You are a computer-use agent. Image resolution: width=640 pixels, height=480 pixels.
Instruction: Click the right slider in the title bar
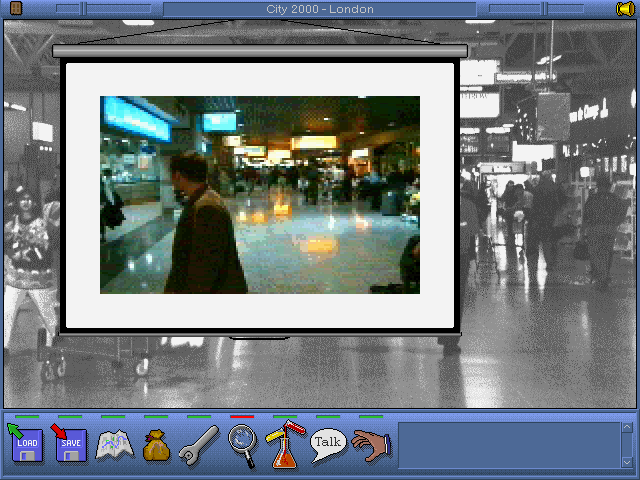536,9
